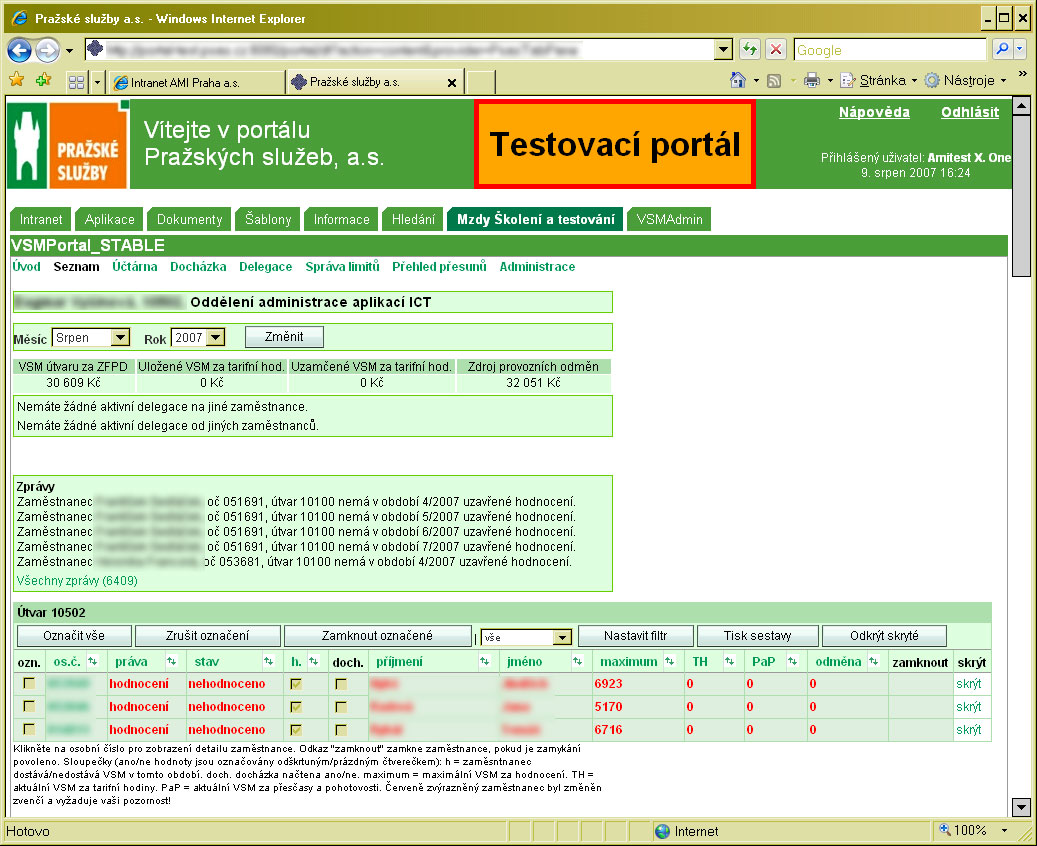Click the browser address bar field
Screen dimensions: 1037x846
(x=401, y=50)
